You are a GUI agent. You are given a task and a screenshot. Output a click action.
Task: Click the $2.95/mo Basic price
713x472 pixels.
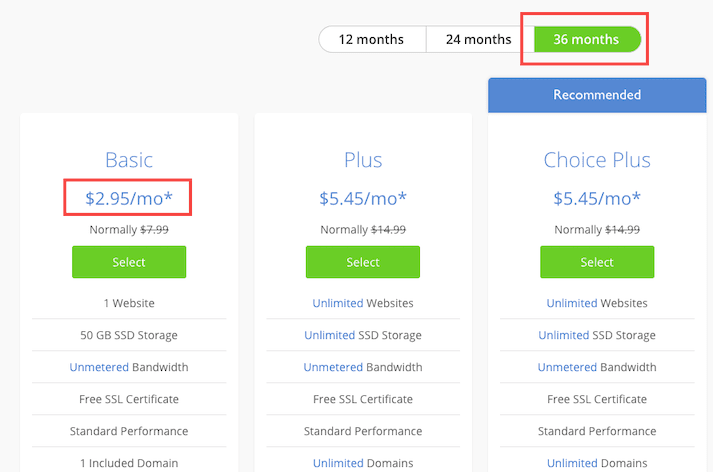129,198
